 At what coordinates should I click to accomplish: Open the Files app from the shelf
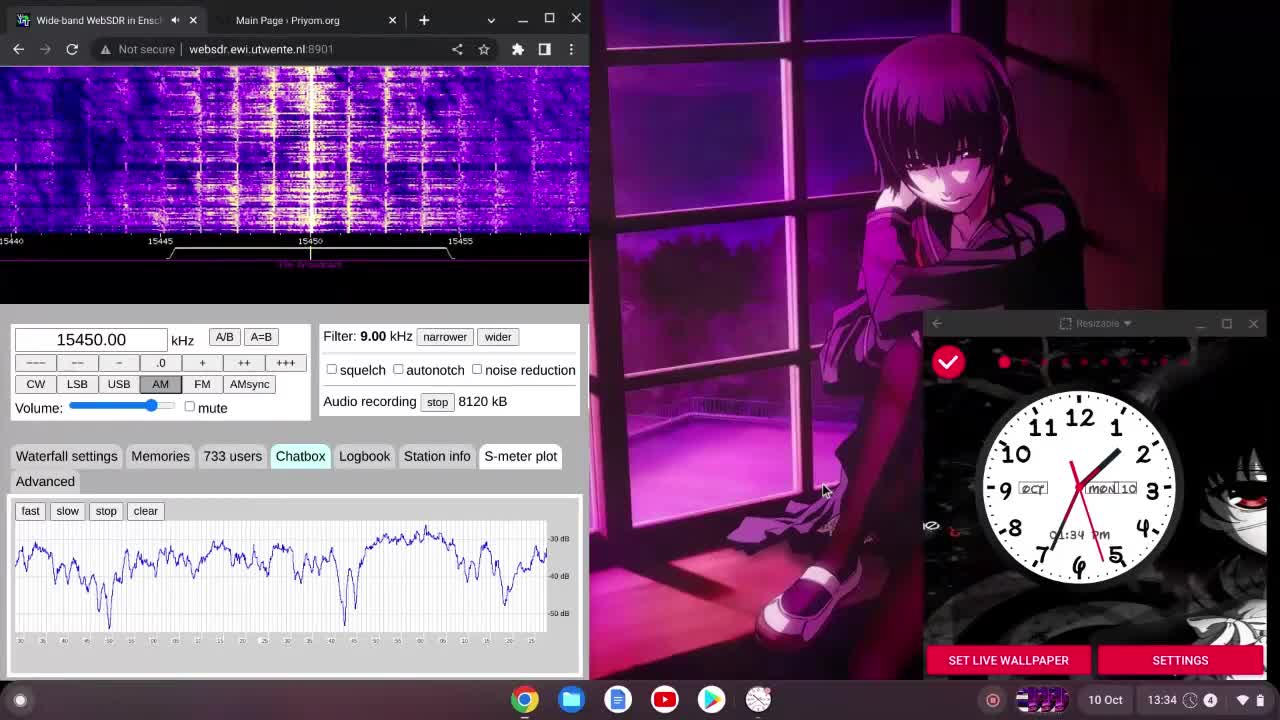(572, 700)
